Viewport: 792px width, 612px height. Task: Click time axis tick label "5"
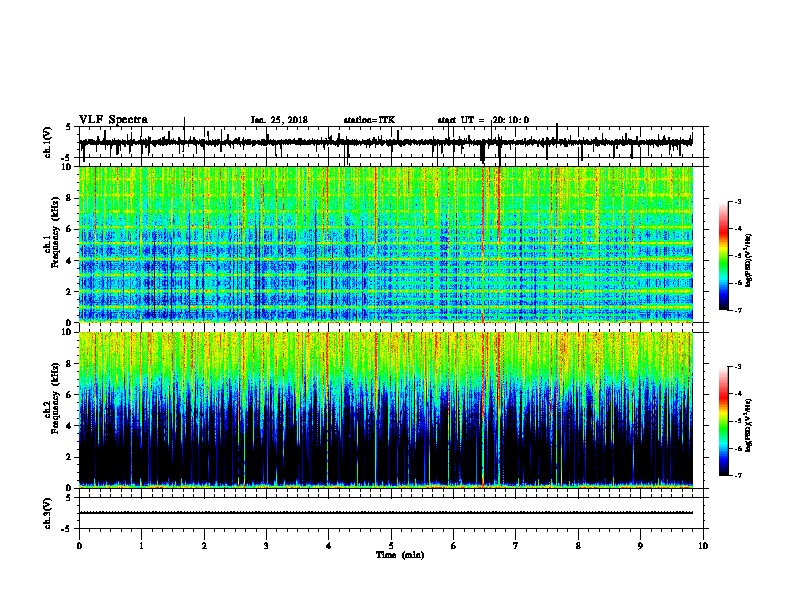(x=391, y=546)
